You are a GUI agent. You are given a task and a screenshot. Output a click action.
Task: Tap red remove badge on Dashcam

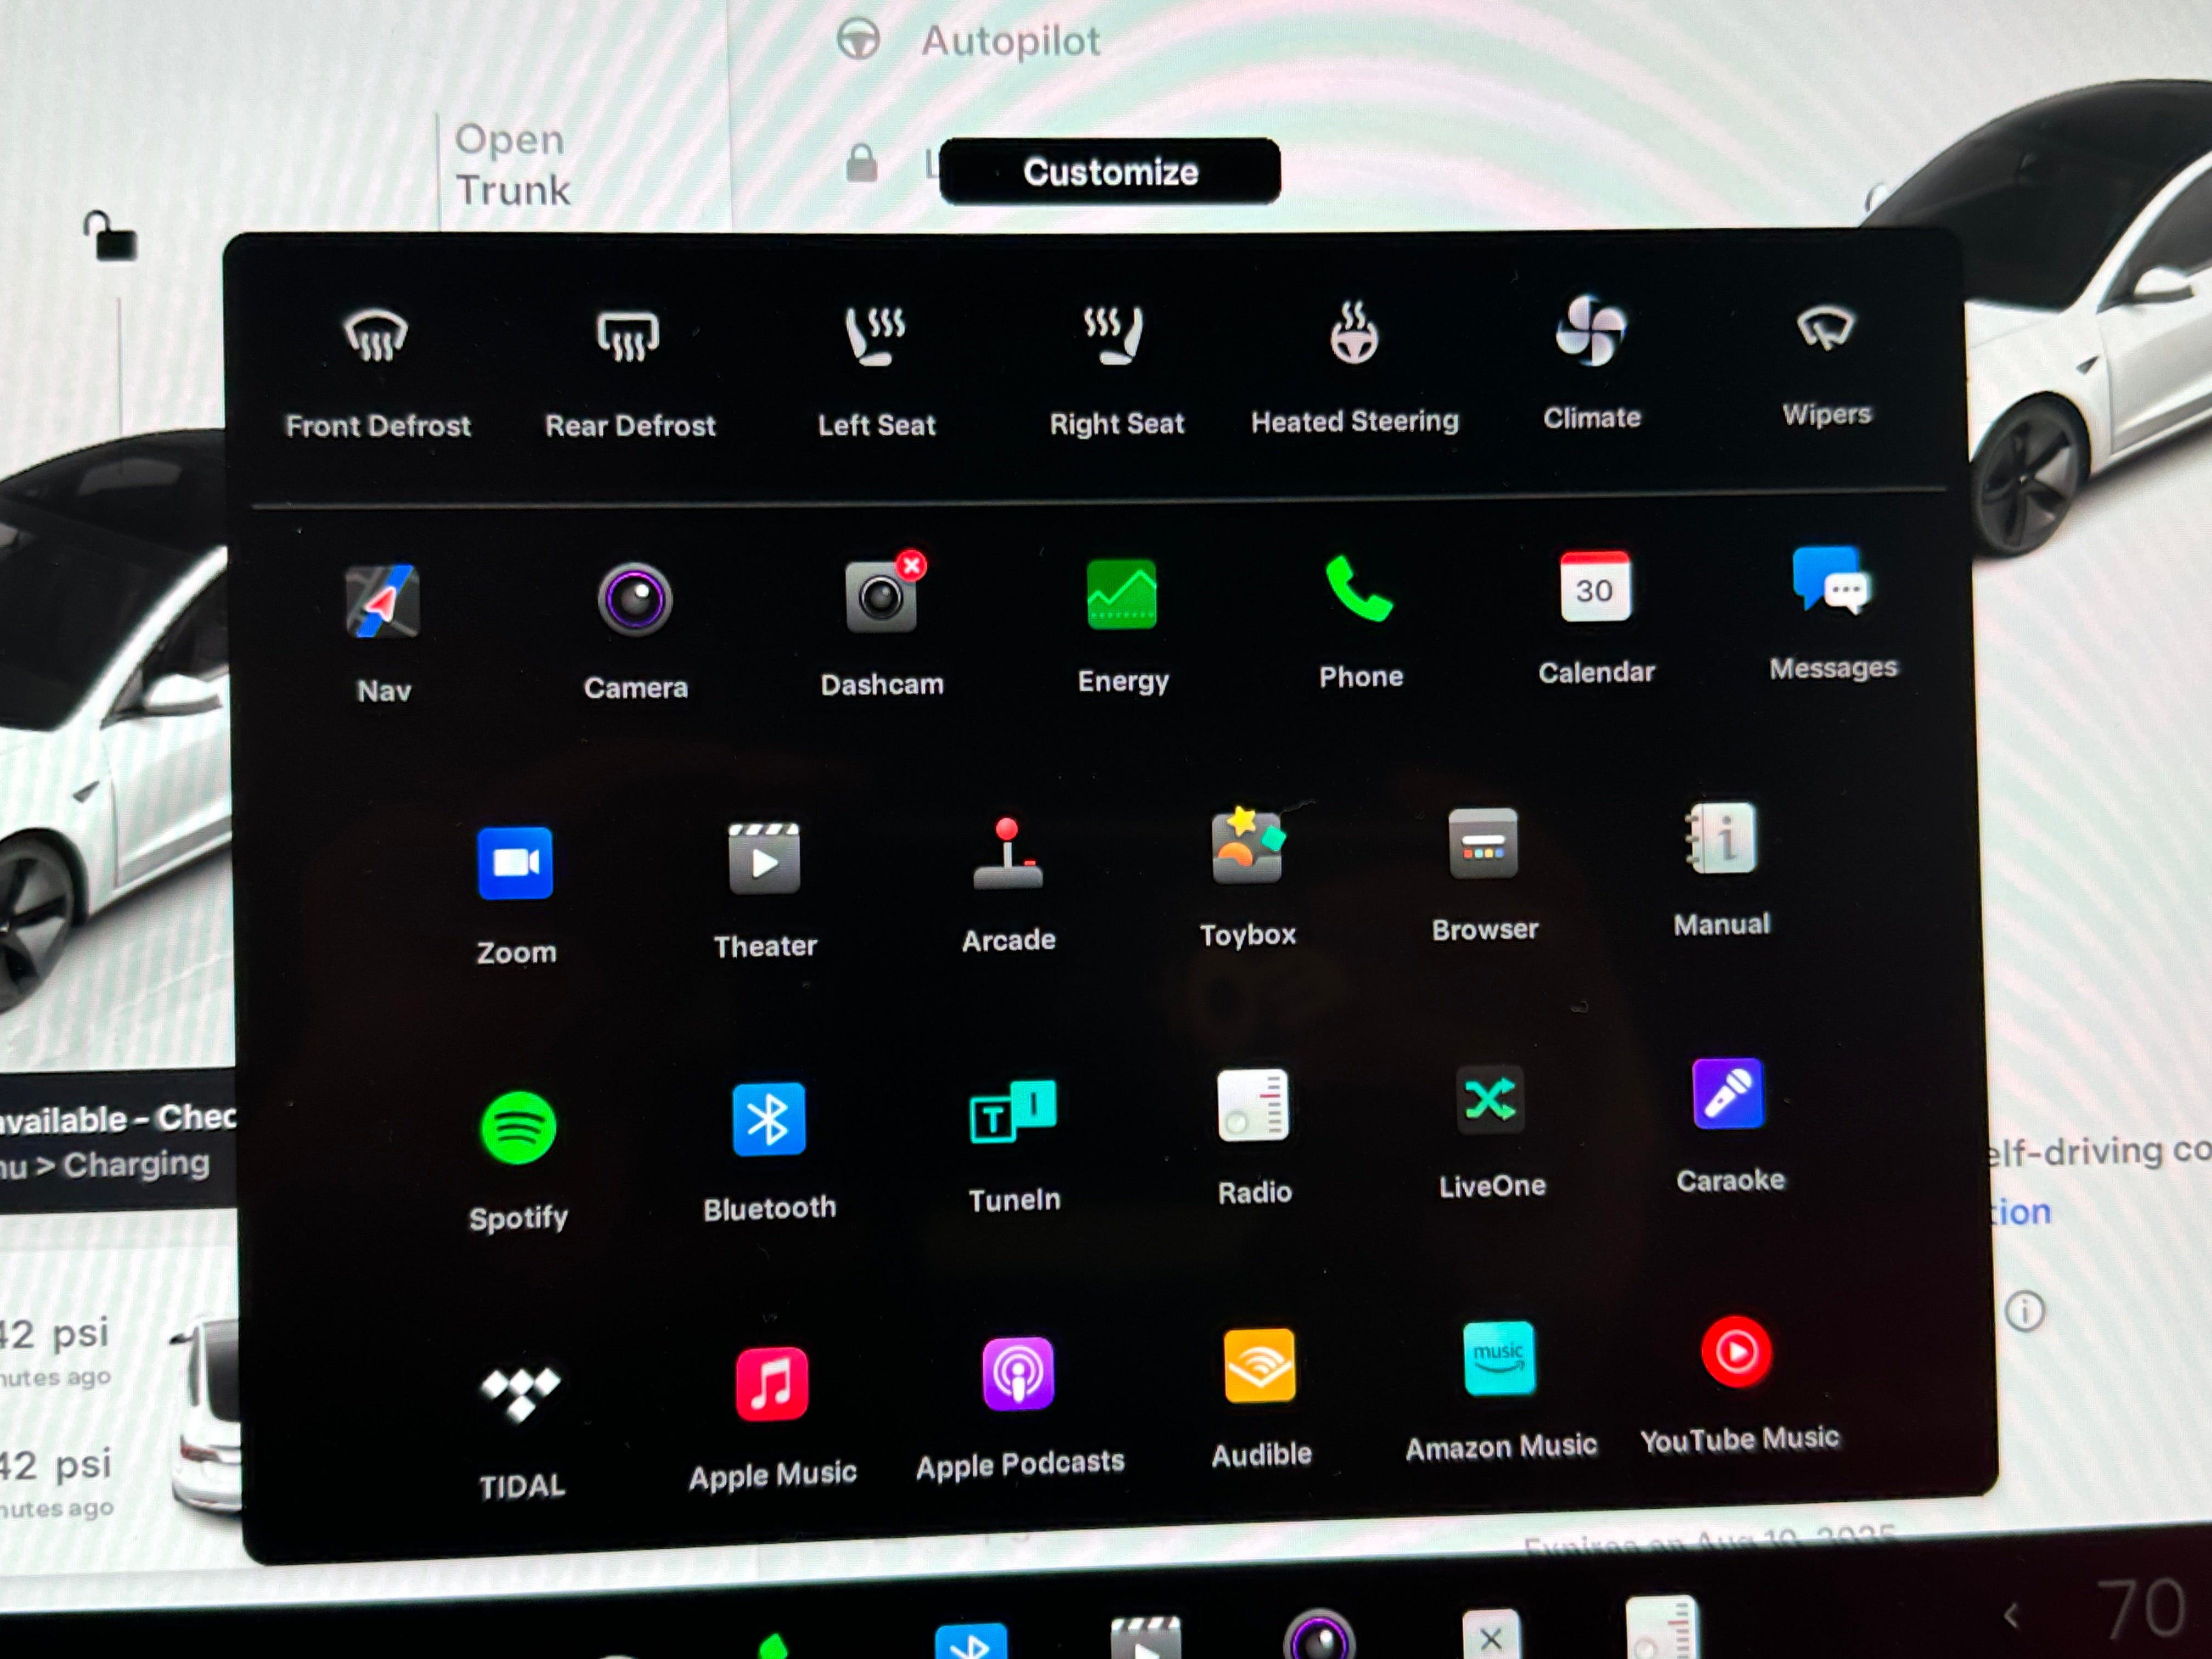point(911,565)
